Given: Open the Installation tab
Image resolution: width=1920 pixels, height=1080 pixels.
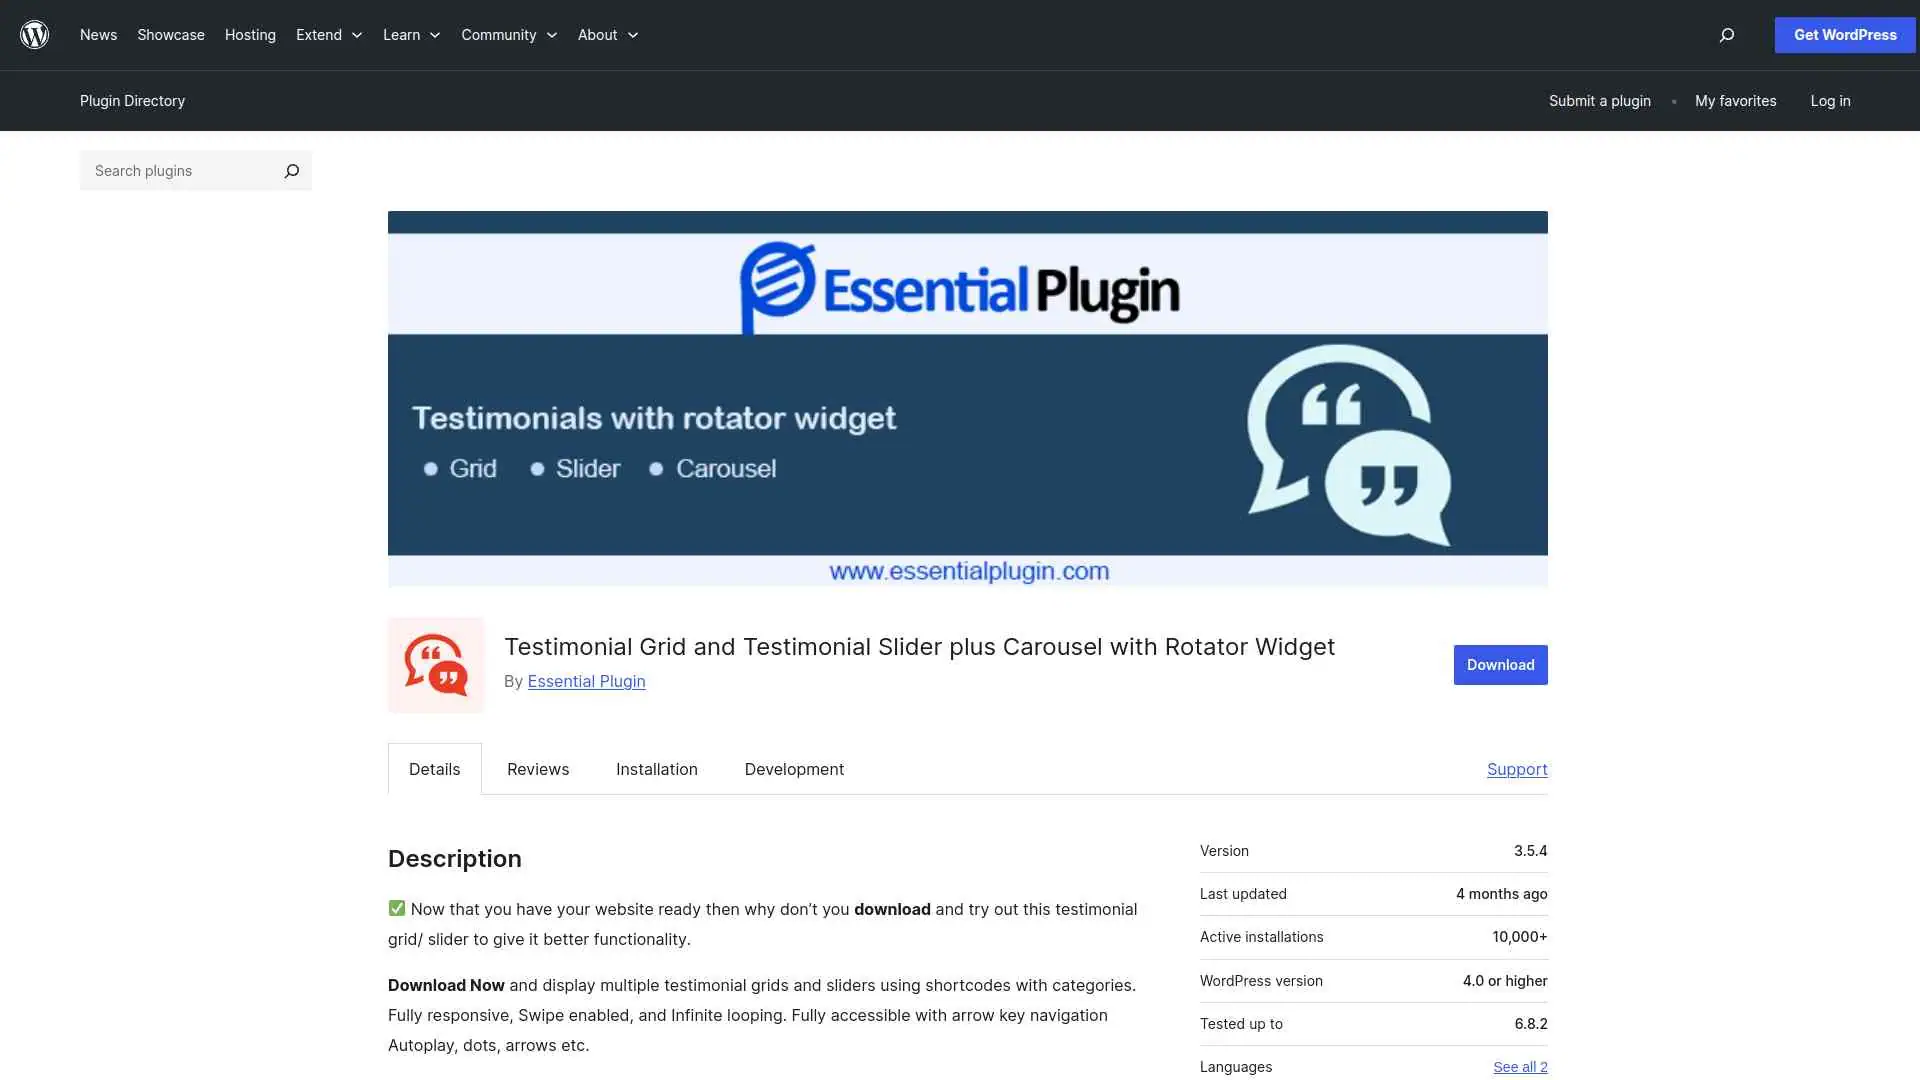Looking at the screenshot, I should click(656, 769).
